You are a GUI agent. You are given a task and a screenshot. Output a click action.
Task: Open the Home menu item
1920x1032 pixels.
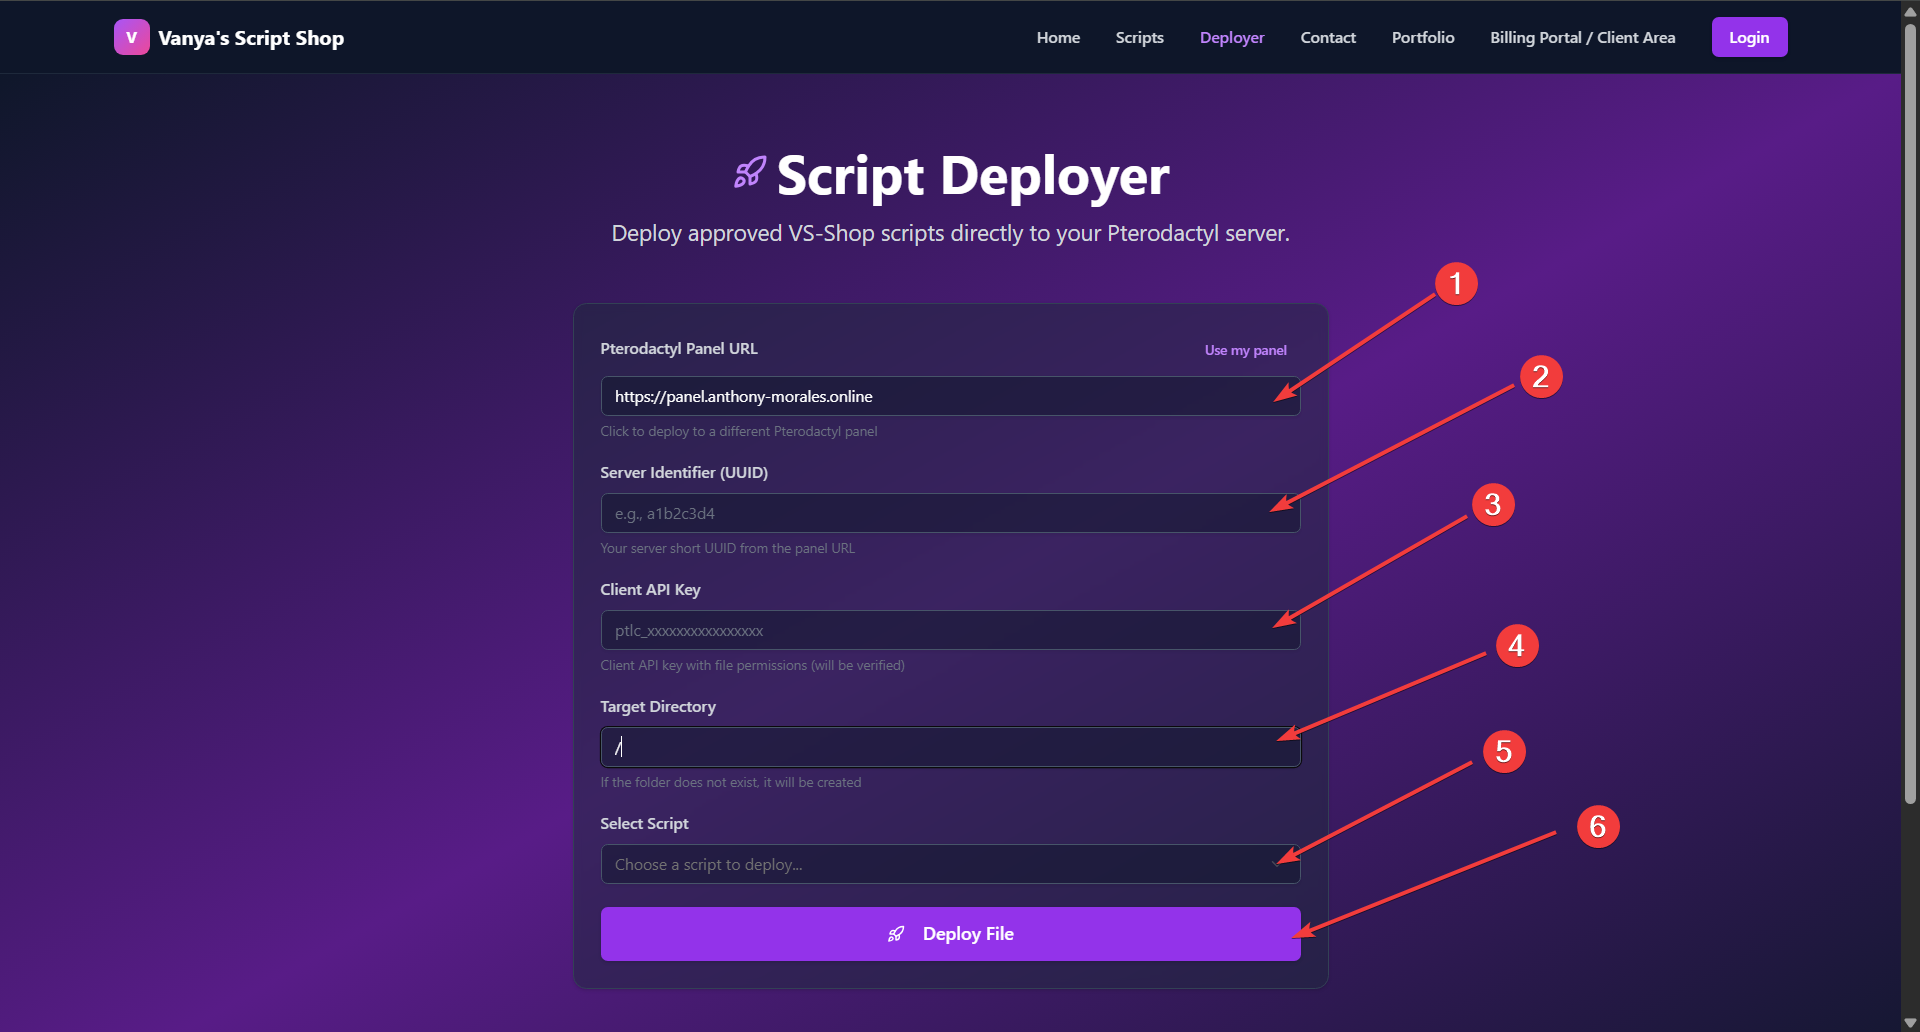click(1058, 38)
